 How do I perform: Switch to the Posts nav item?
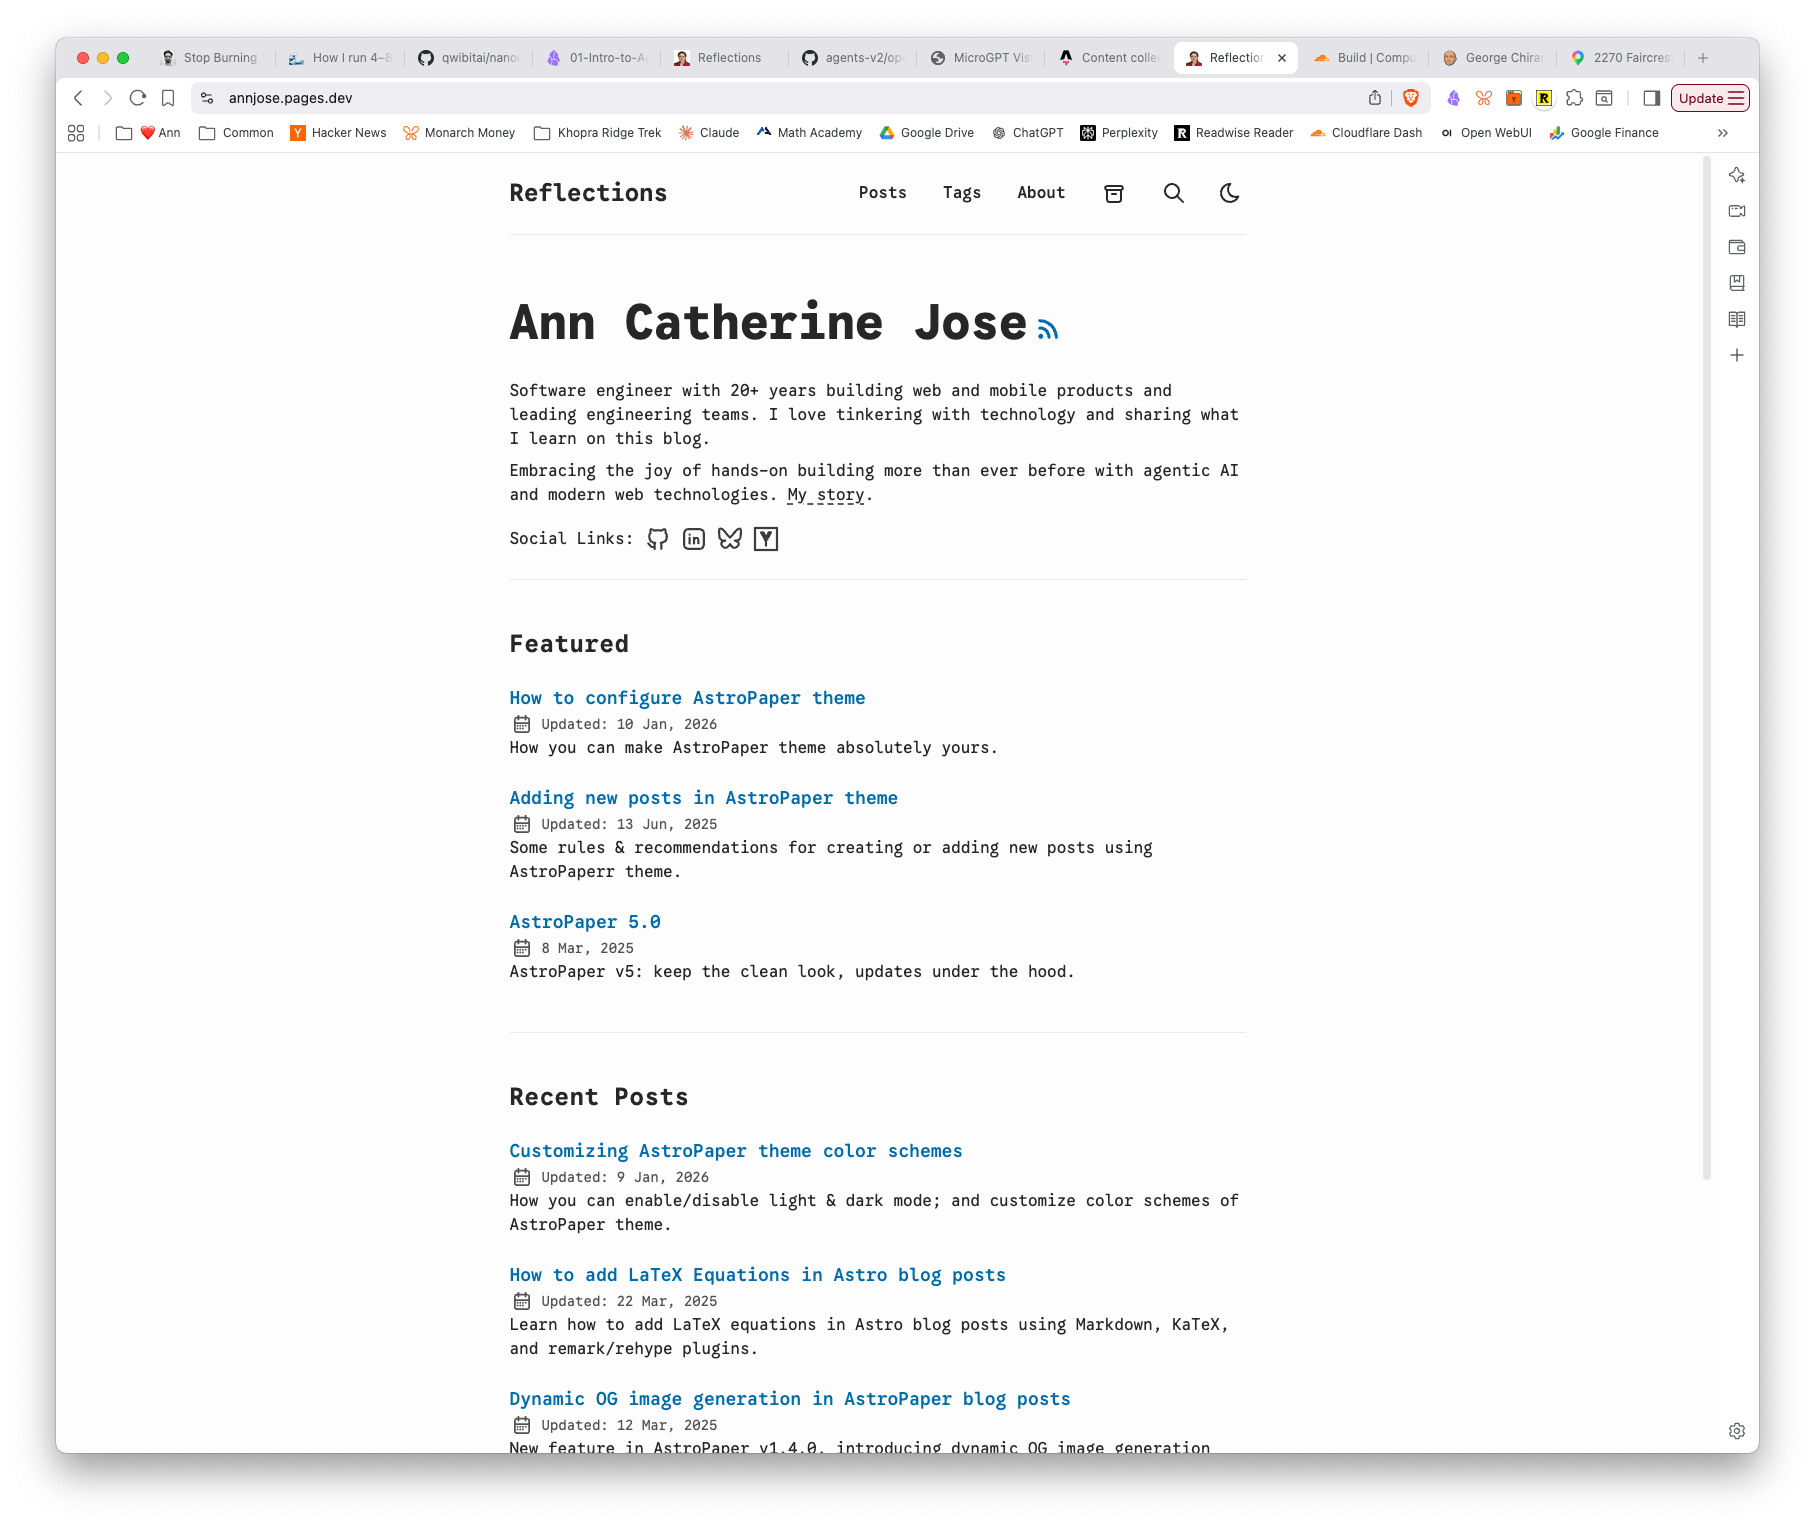coord(882,193)
